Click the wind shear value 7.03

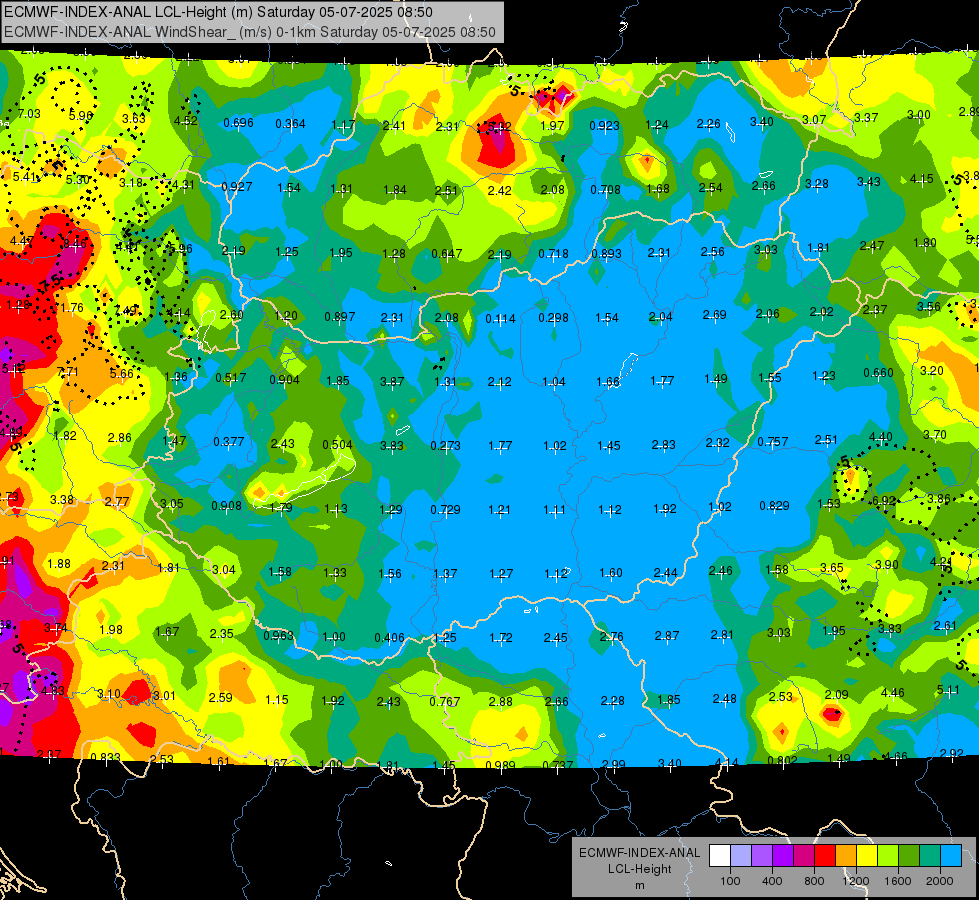pos(29,114)
